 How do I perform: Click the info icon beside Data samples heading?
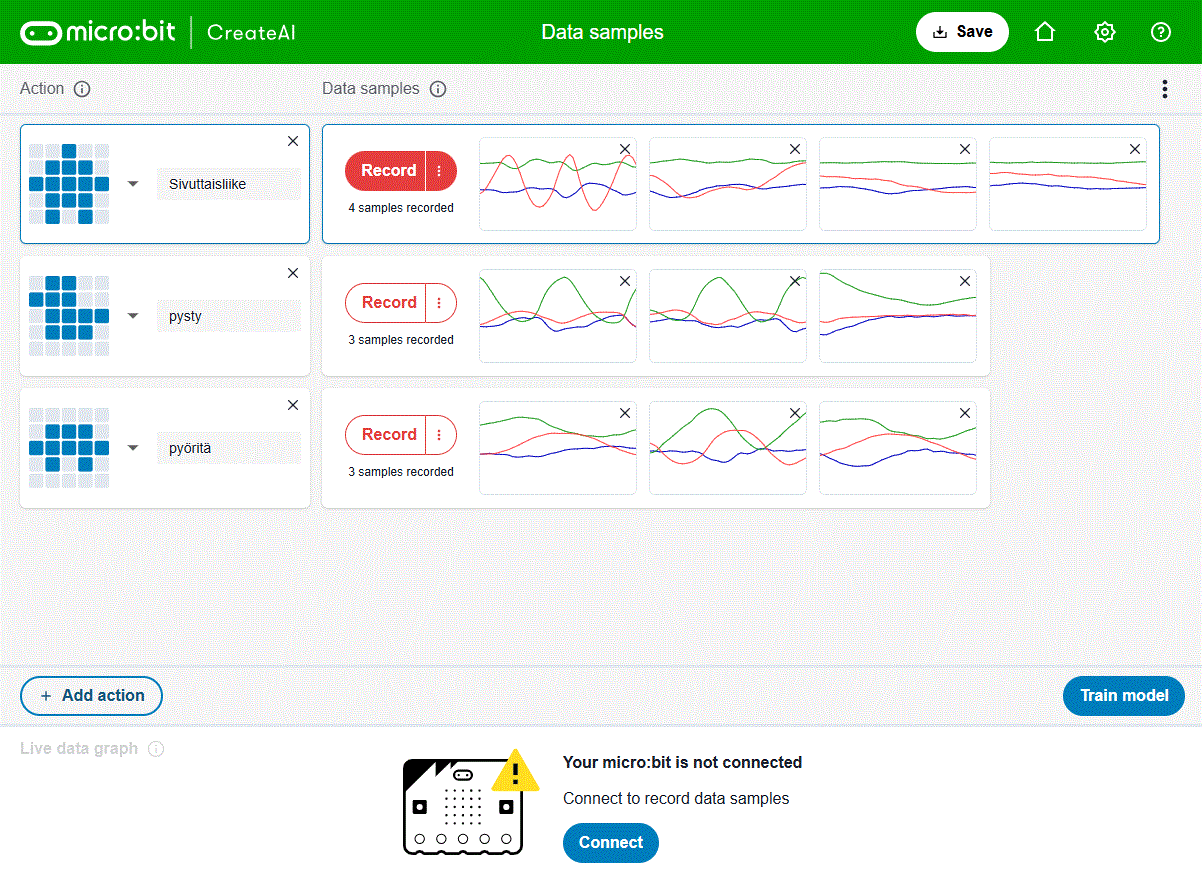pyautogui.click(x=438, y=89)
